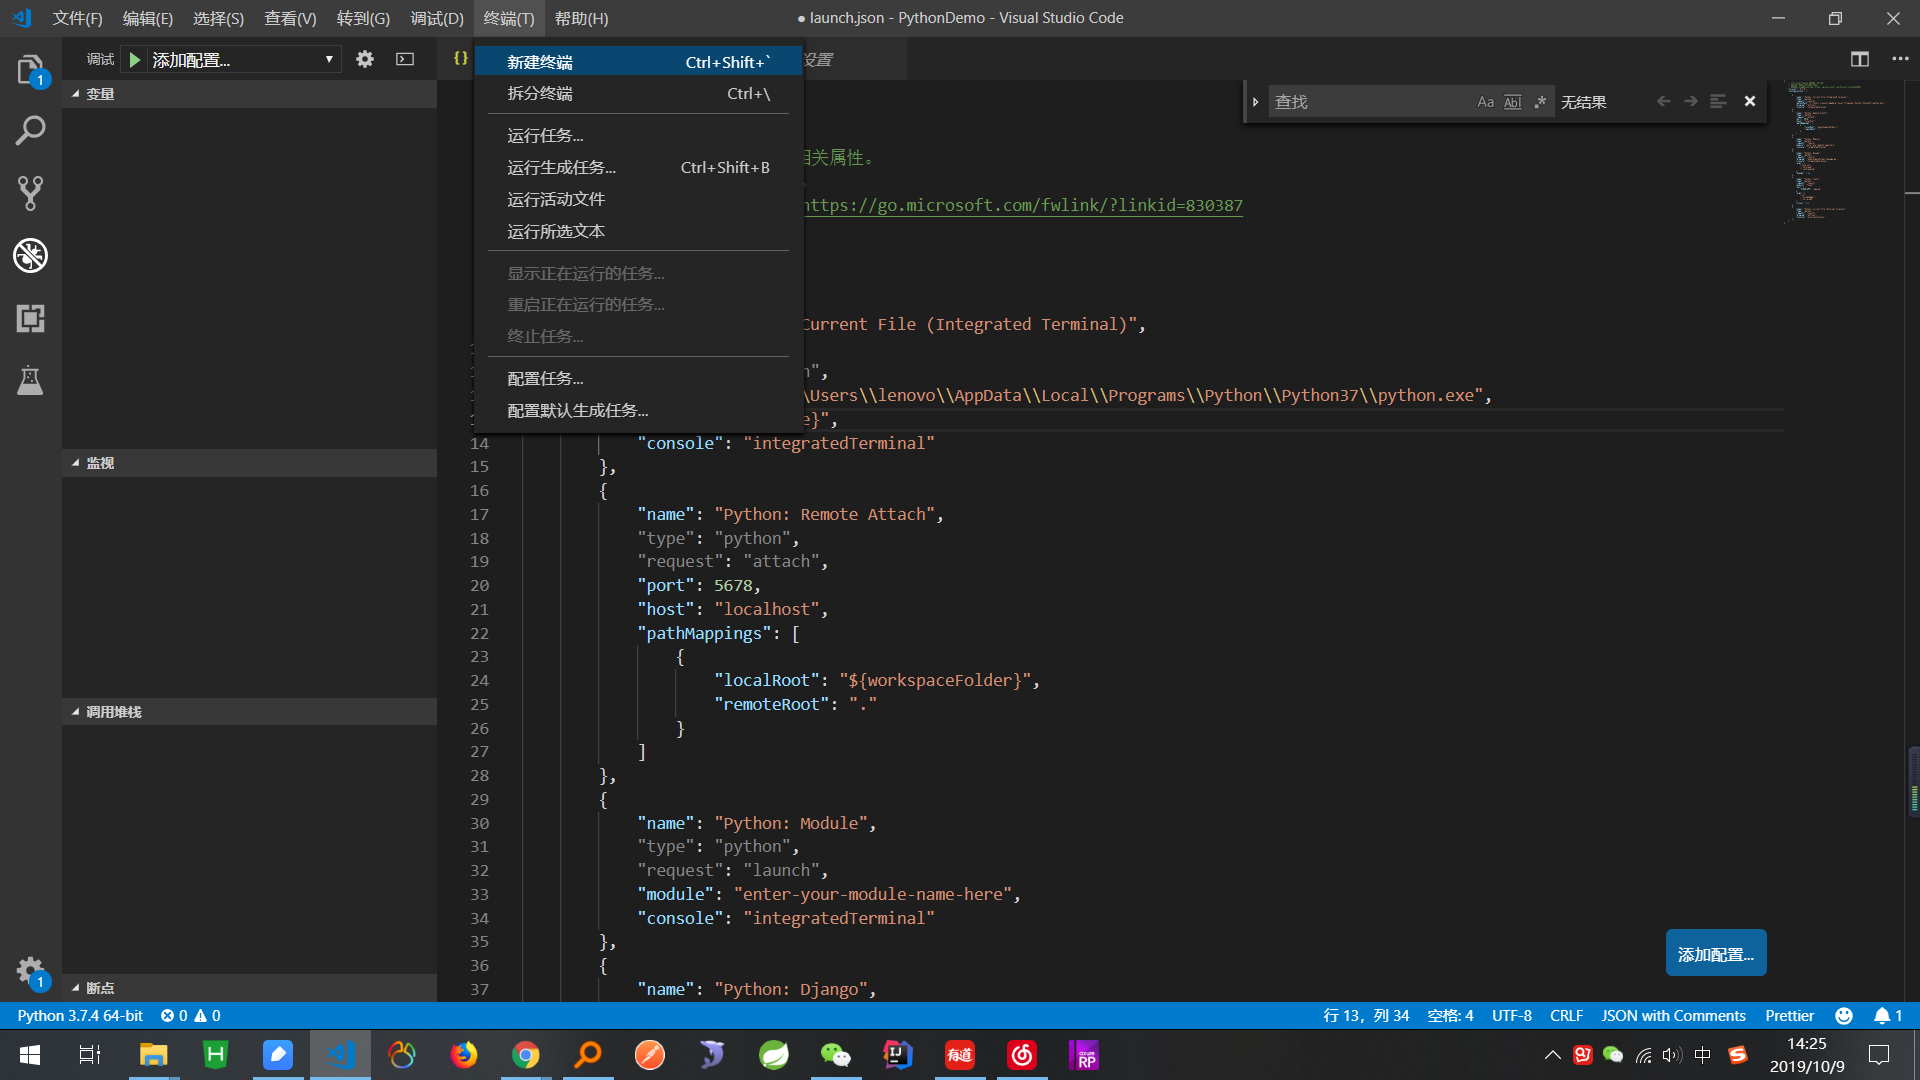1920x1080 pixels.
Task: Open the 转到(G) menu
Action: 363,18
